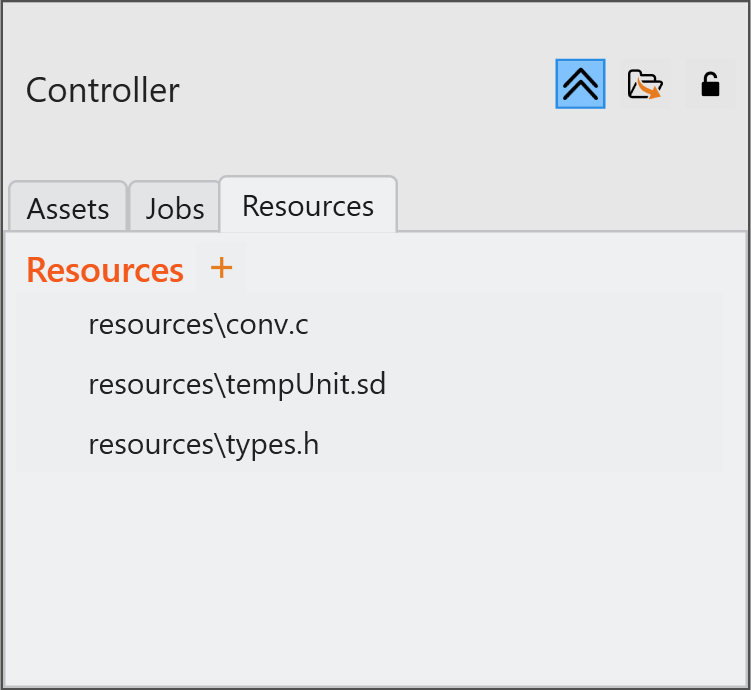Load a folder with the orange-arrow icon
Viewport: 751px width, 690px height.
click(x=645, y=85)
